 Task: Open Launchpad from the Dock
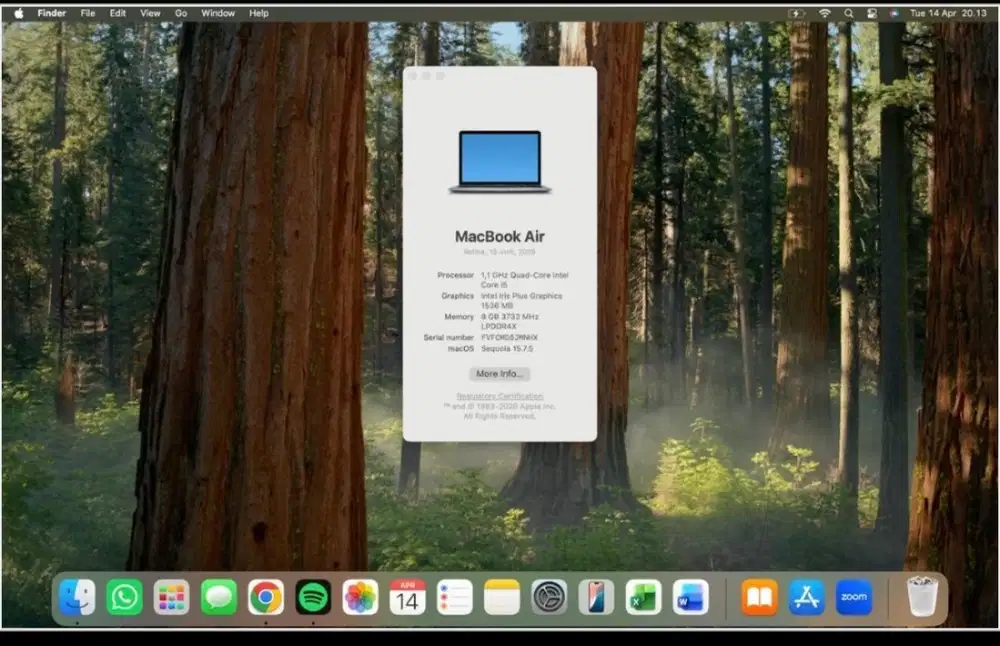pyautogui.click(x=172, y=598)
